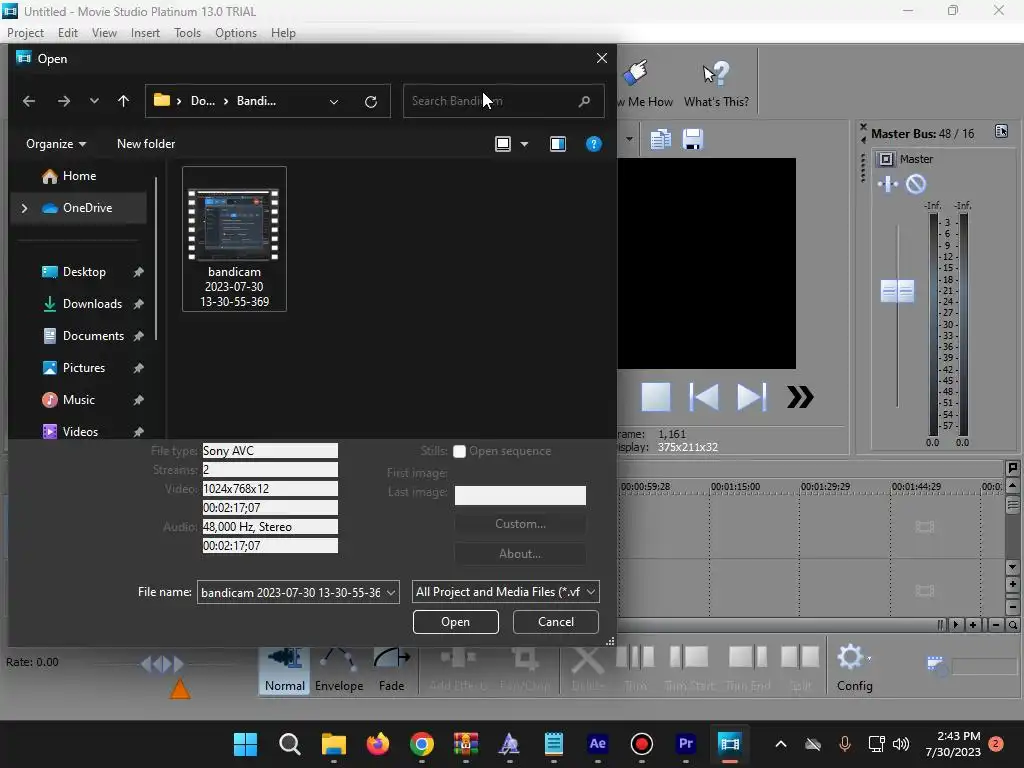Show more transport buttons chevron
The image size is (1024, 768).
pyautogui.click(x=800, y=397)
